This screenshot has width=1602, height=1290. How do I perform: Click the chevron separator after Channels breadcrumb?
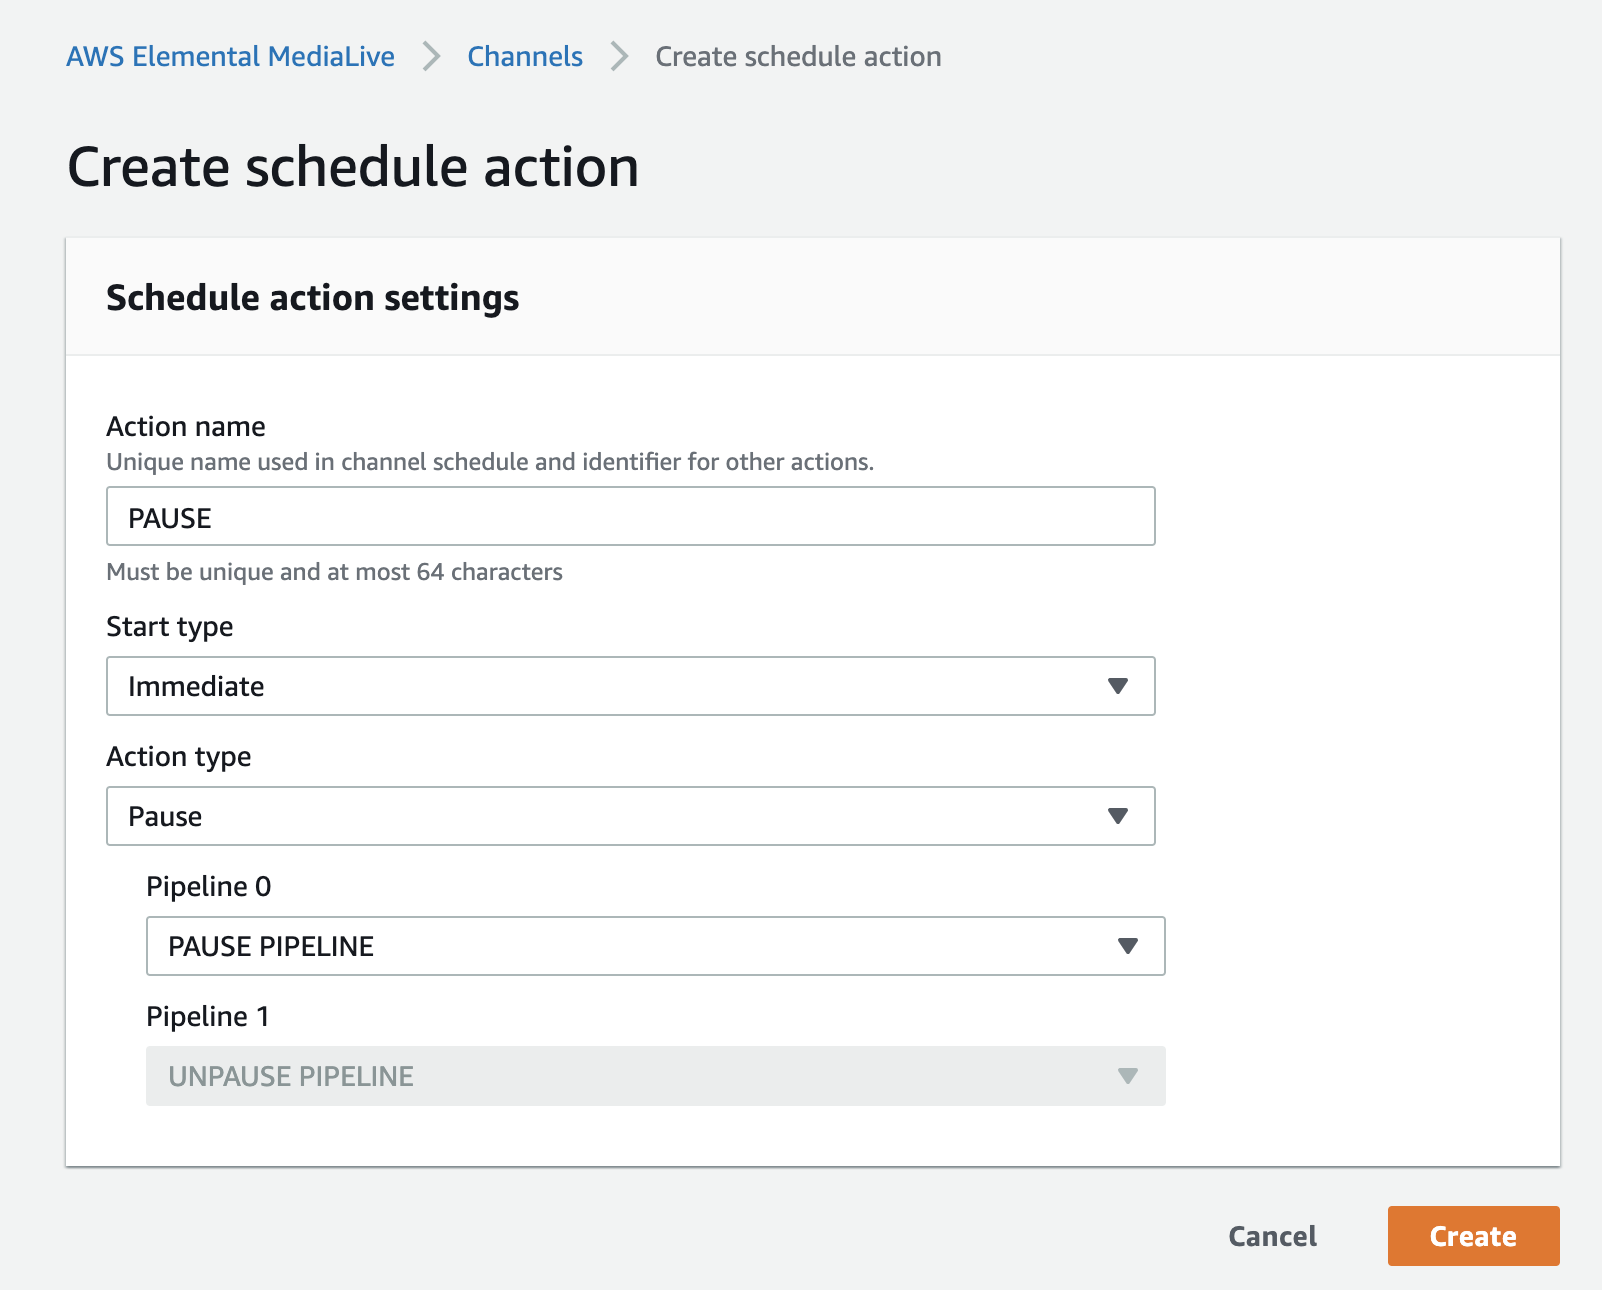tap(619, 57)
